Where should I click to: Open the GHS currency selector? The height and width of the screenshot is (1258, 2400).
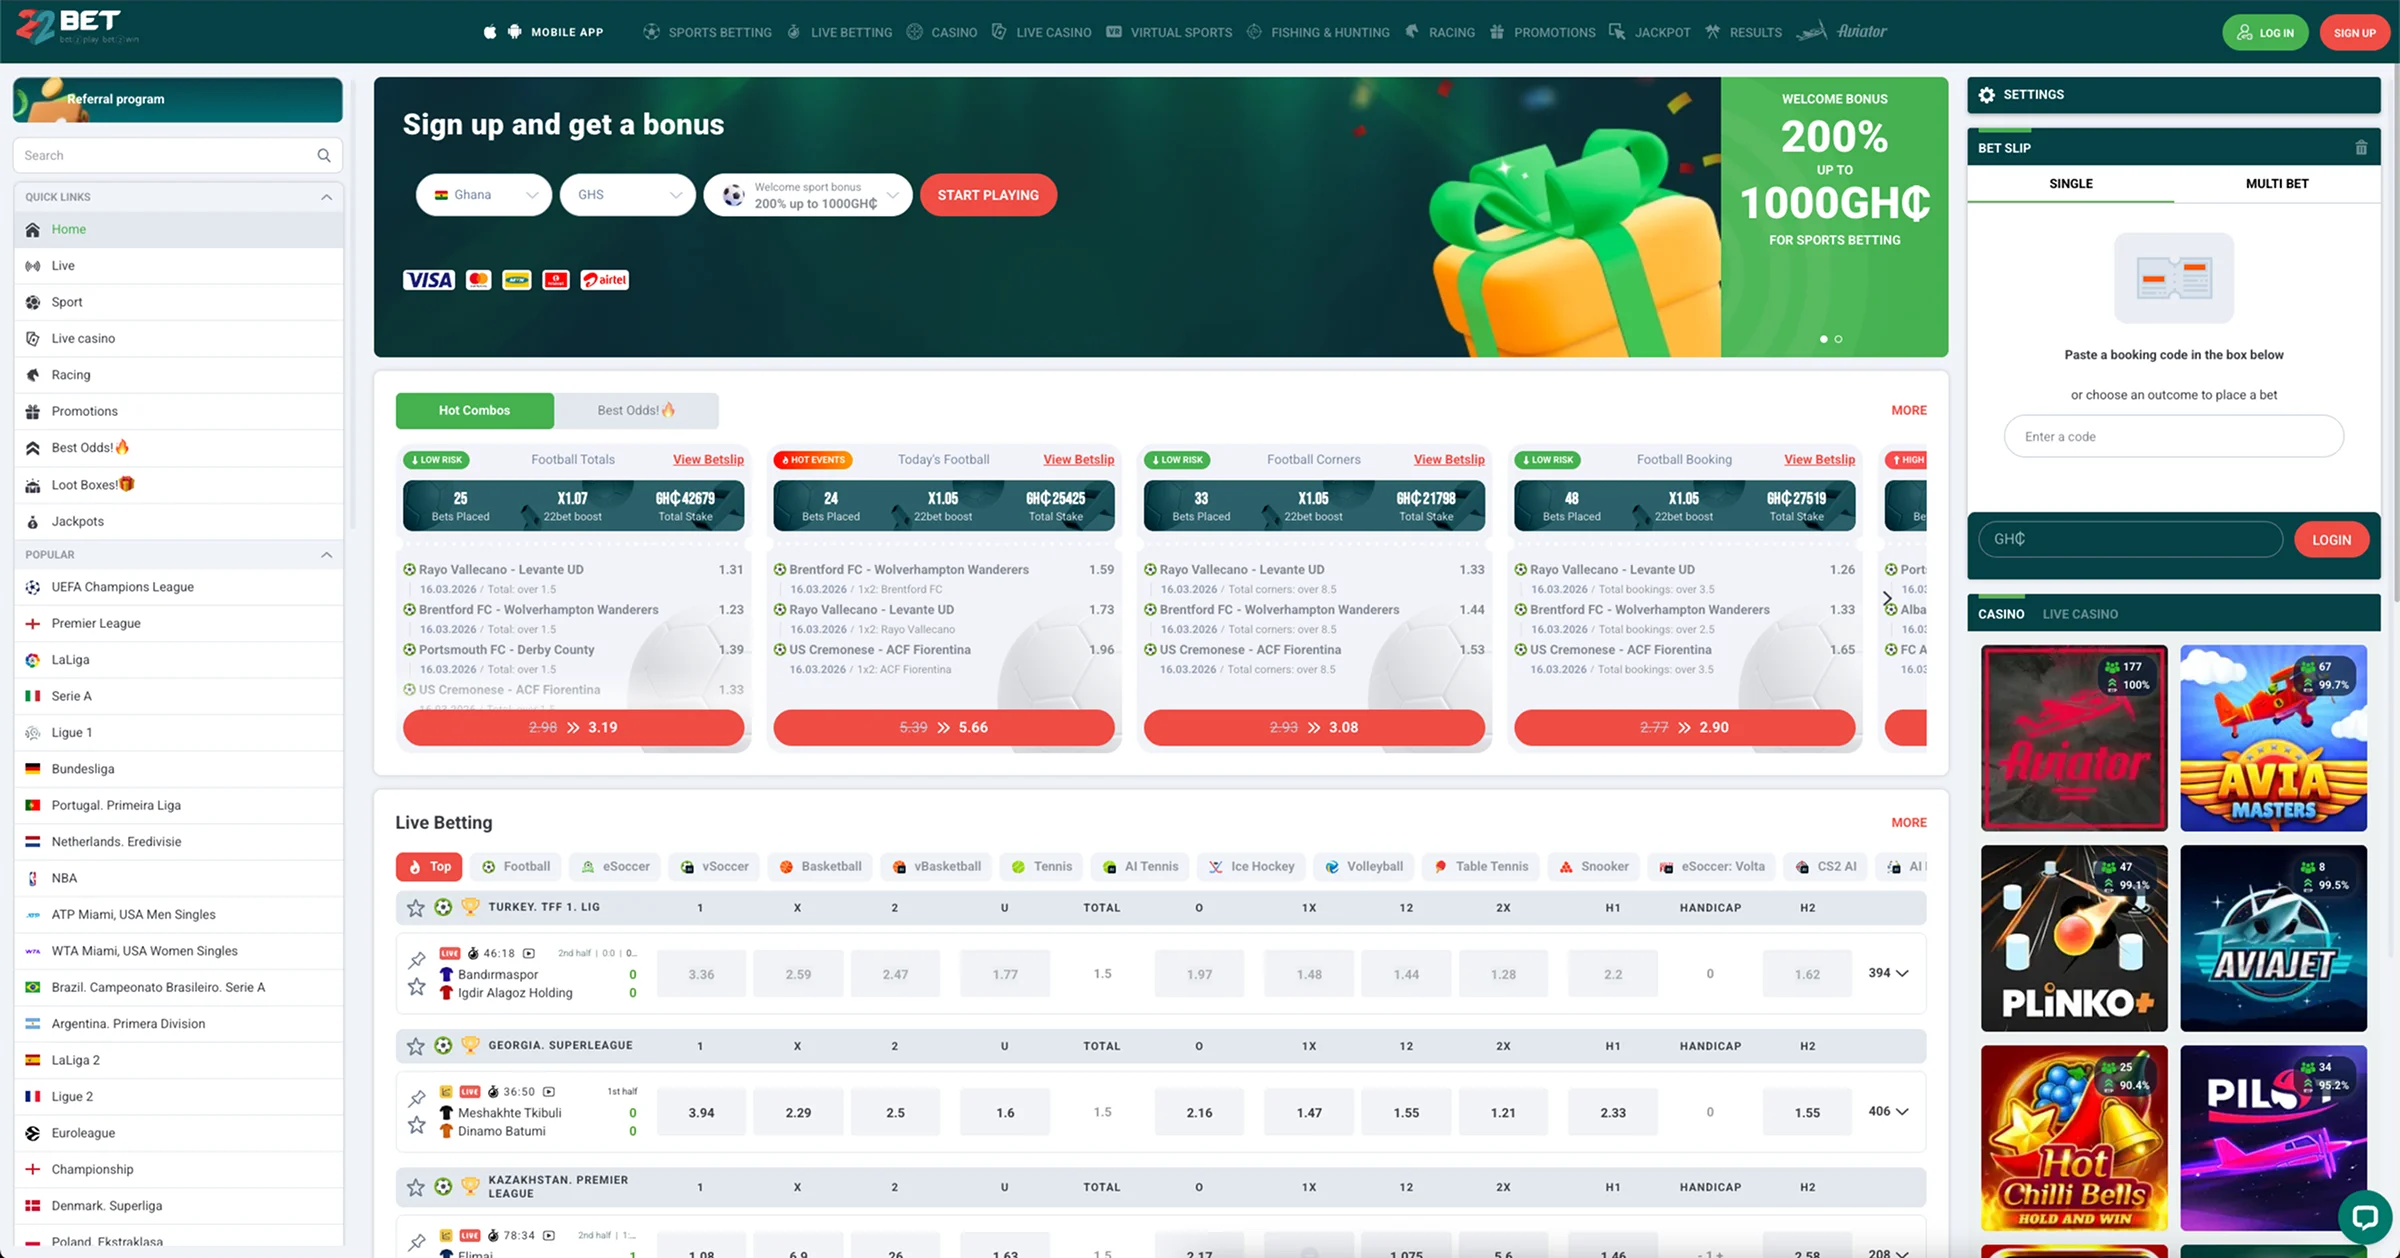[x=627, y=194]
